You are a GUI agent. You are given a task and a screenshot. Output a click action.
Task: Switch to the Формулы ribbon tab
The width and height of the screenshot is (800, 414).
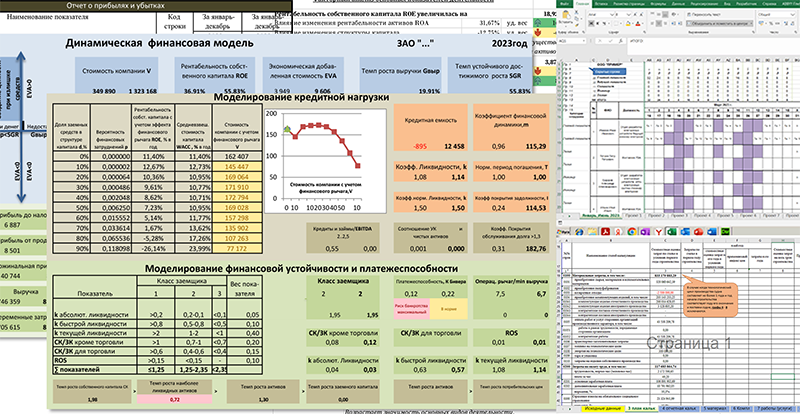coord(658,4)
